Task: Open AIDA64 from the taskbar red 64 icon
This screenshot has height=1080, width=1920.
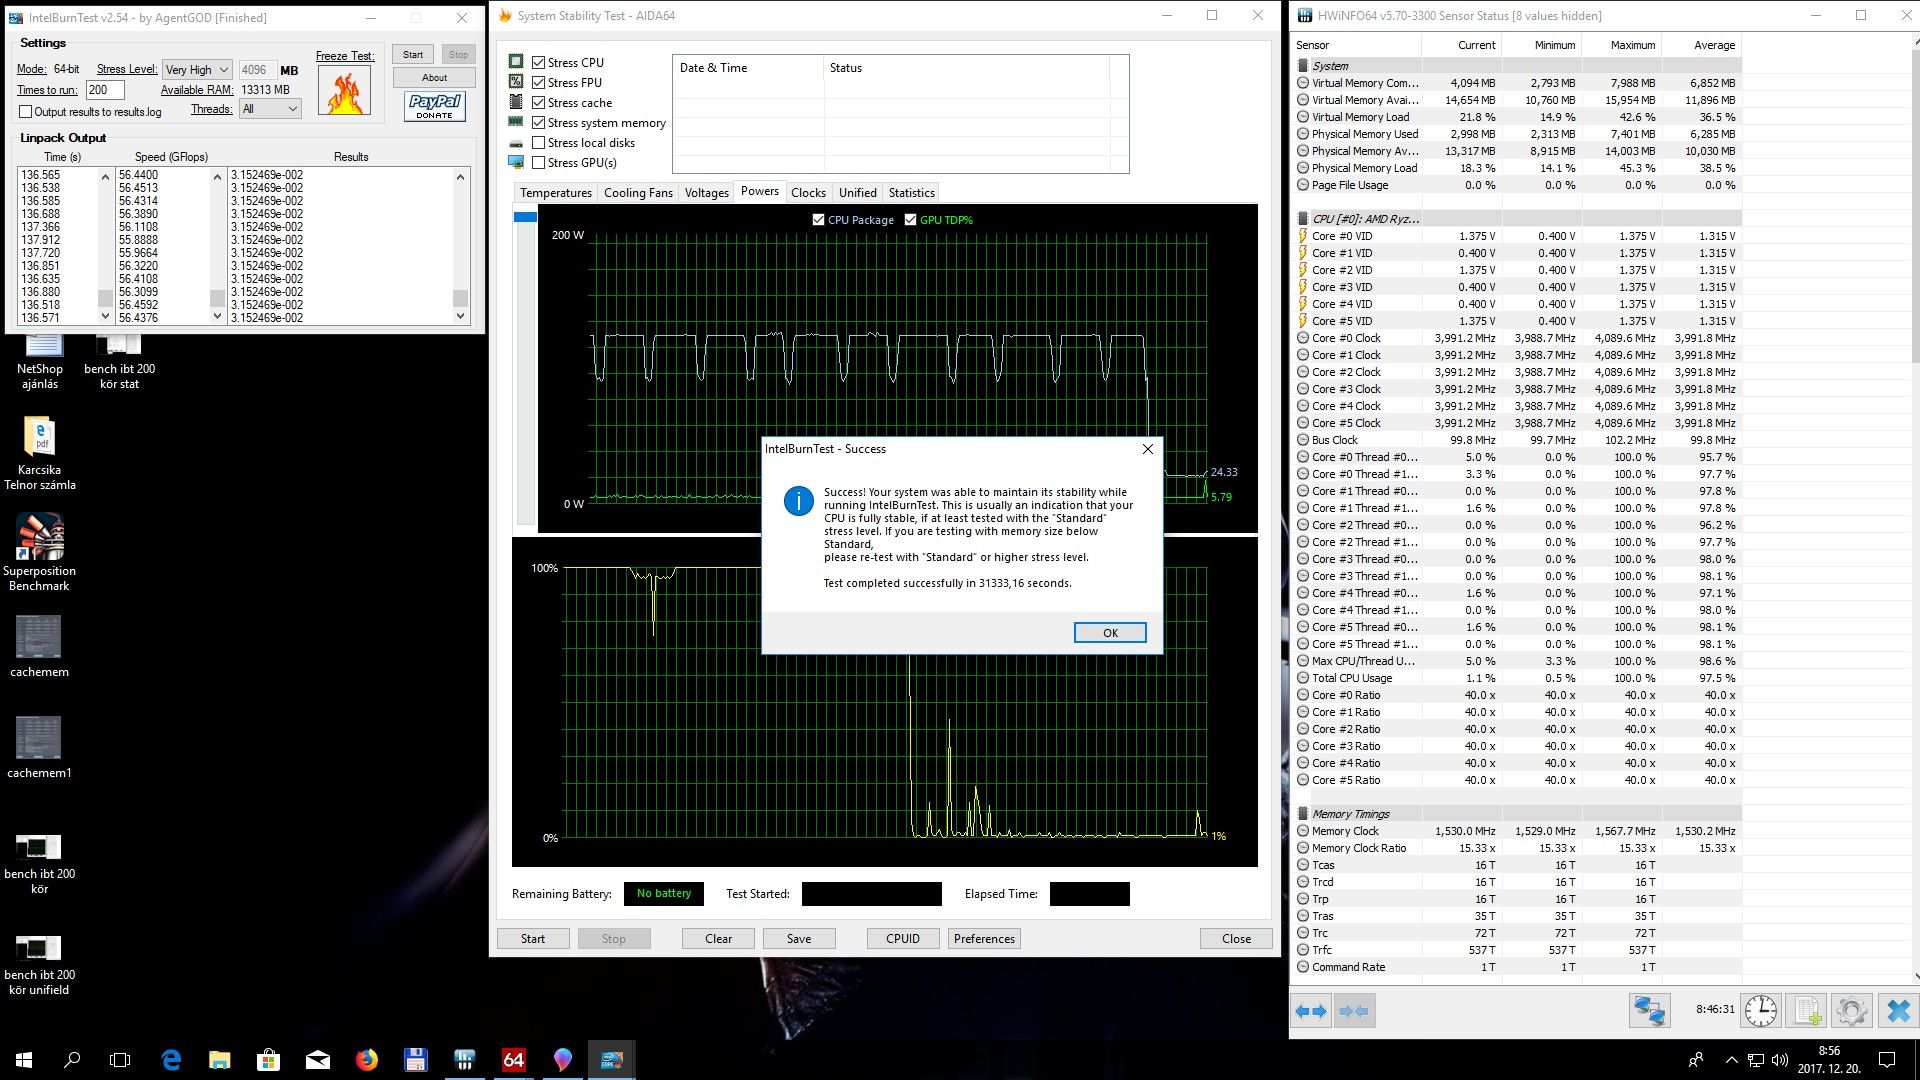Action: pos(513,1060)
